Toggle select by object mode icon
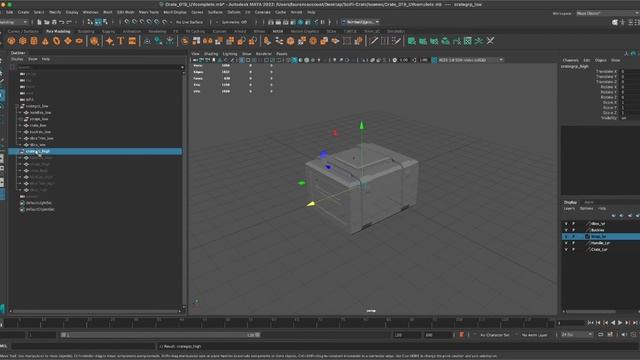640x360 pixels. (98, 22)
